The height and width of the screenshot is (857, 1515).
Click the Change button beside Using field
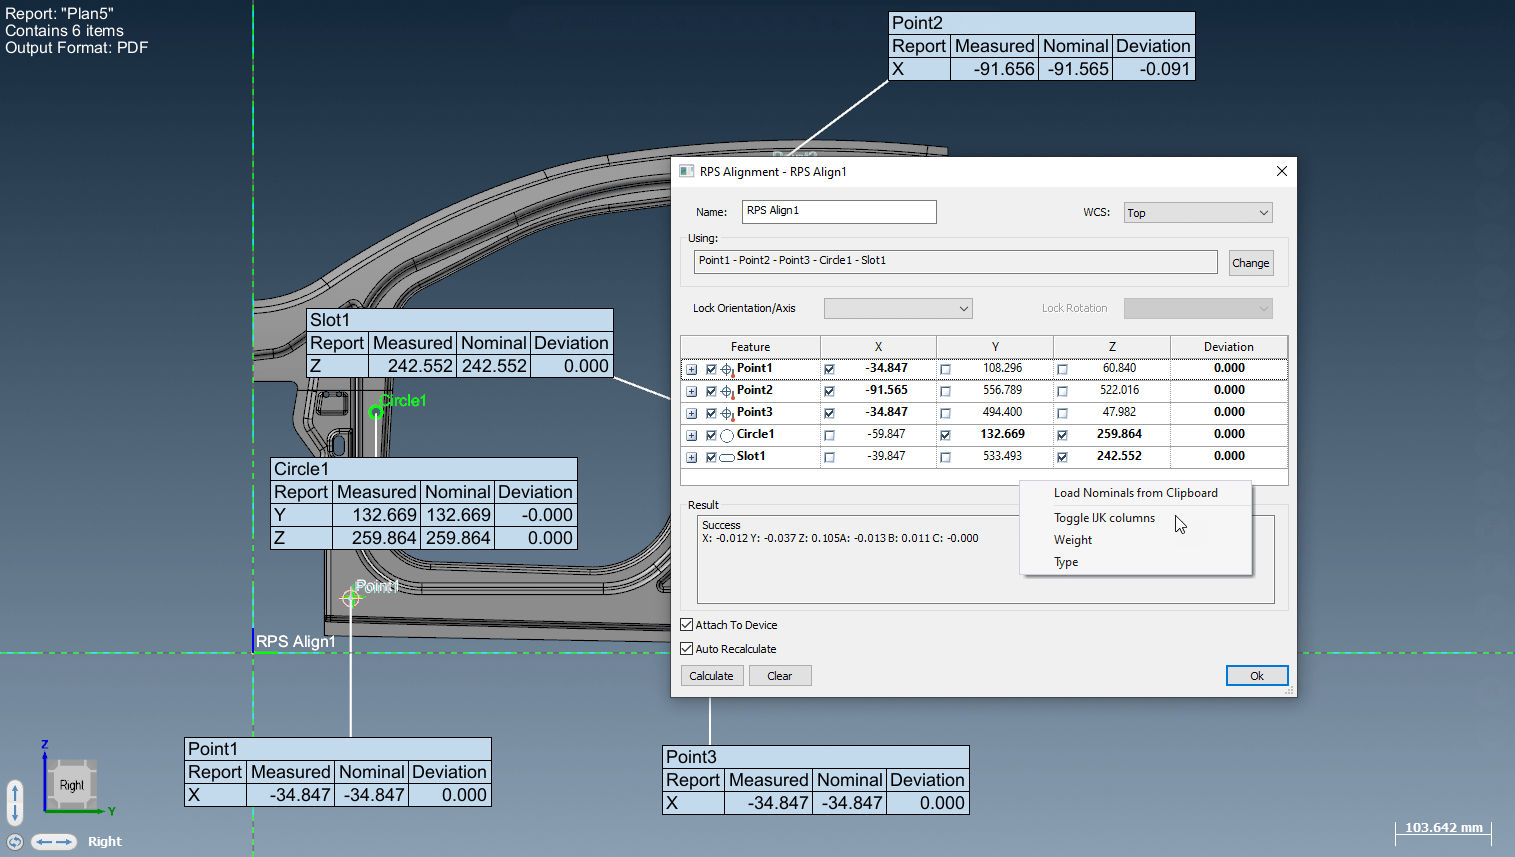(x=1250, y=263)
